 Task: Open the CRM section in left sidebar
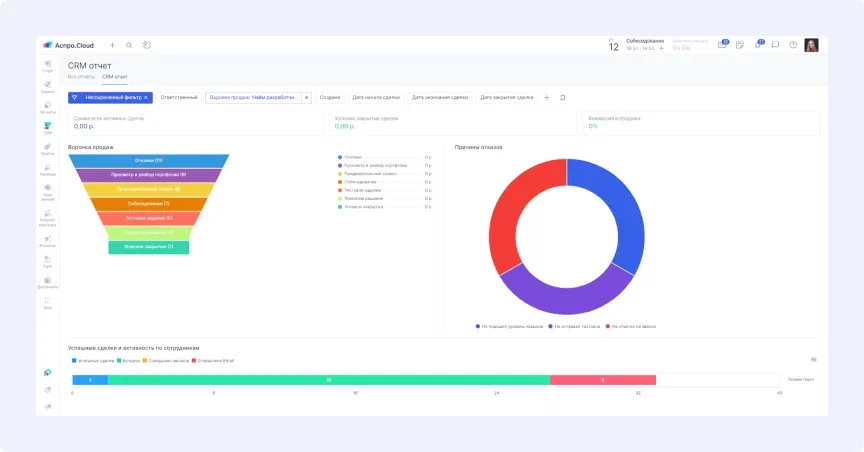point(48,127)
